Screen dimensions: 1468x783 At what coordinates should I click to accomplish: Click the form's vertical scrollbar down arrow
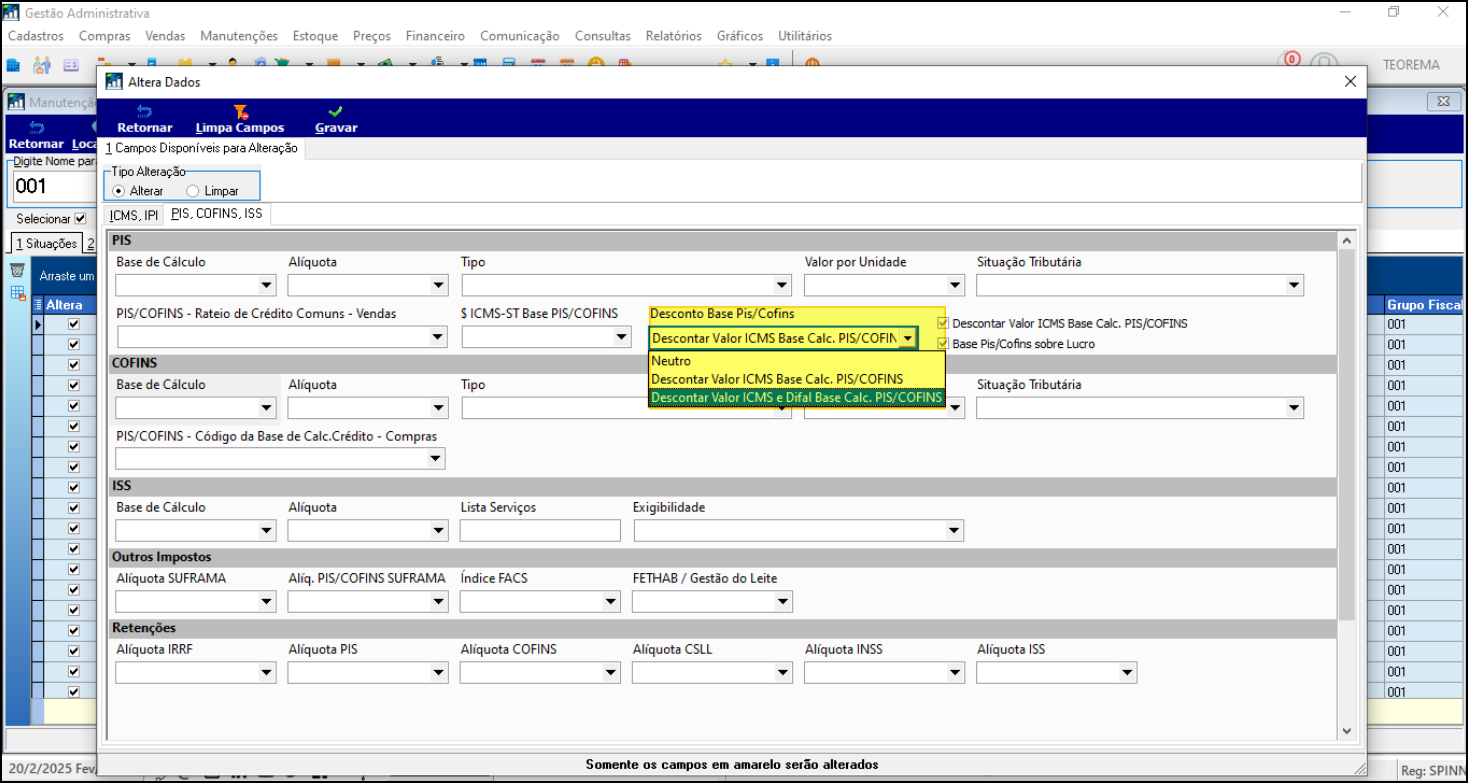1346,731
